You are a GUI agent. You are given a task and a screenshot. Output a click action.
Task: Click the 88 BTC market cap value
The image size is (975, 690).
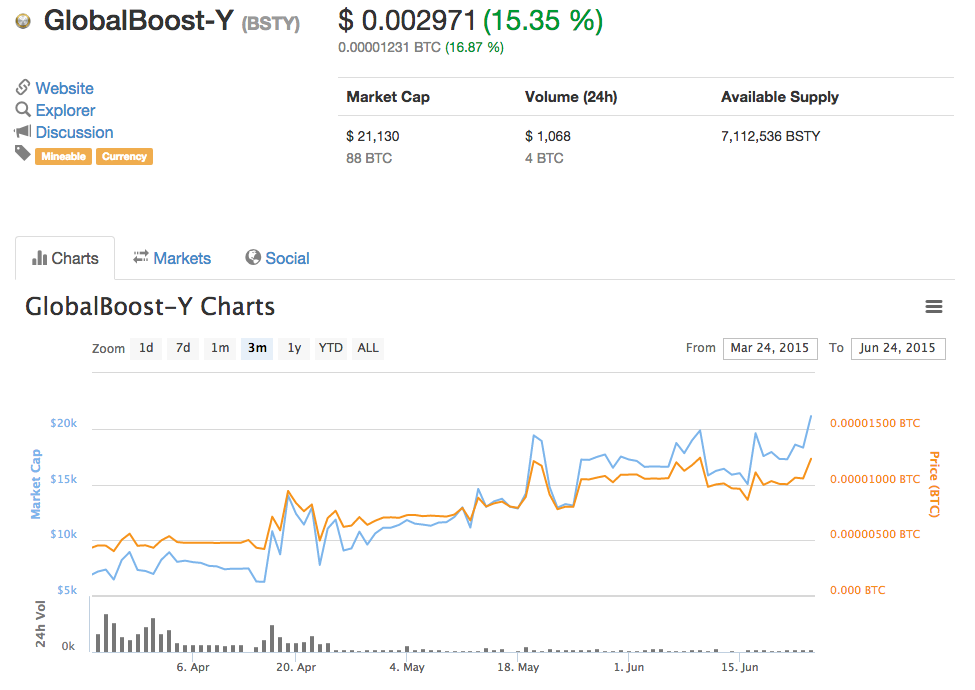click(369, 159)
